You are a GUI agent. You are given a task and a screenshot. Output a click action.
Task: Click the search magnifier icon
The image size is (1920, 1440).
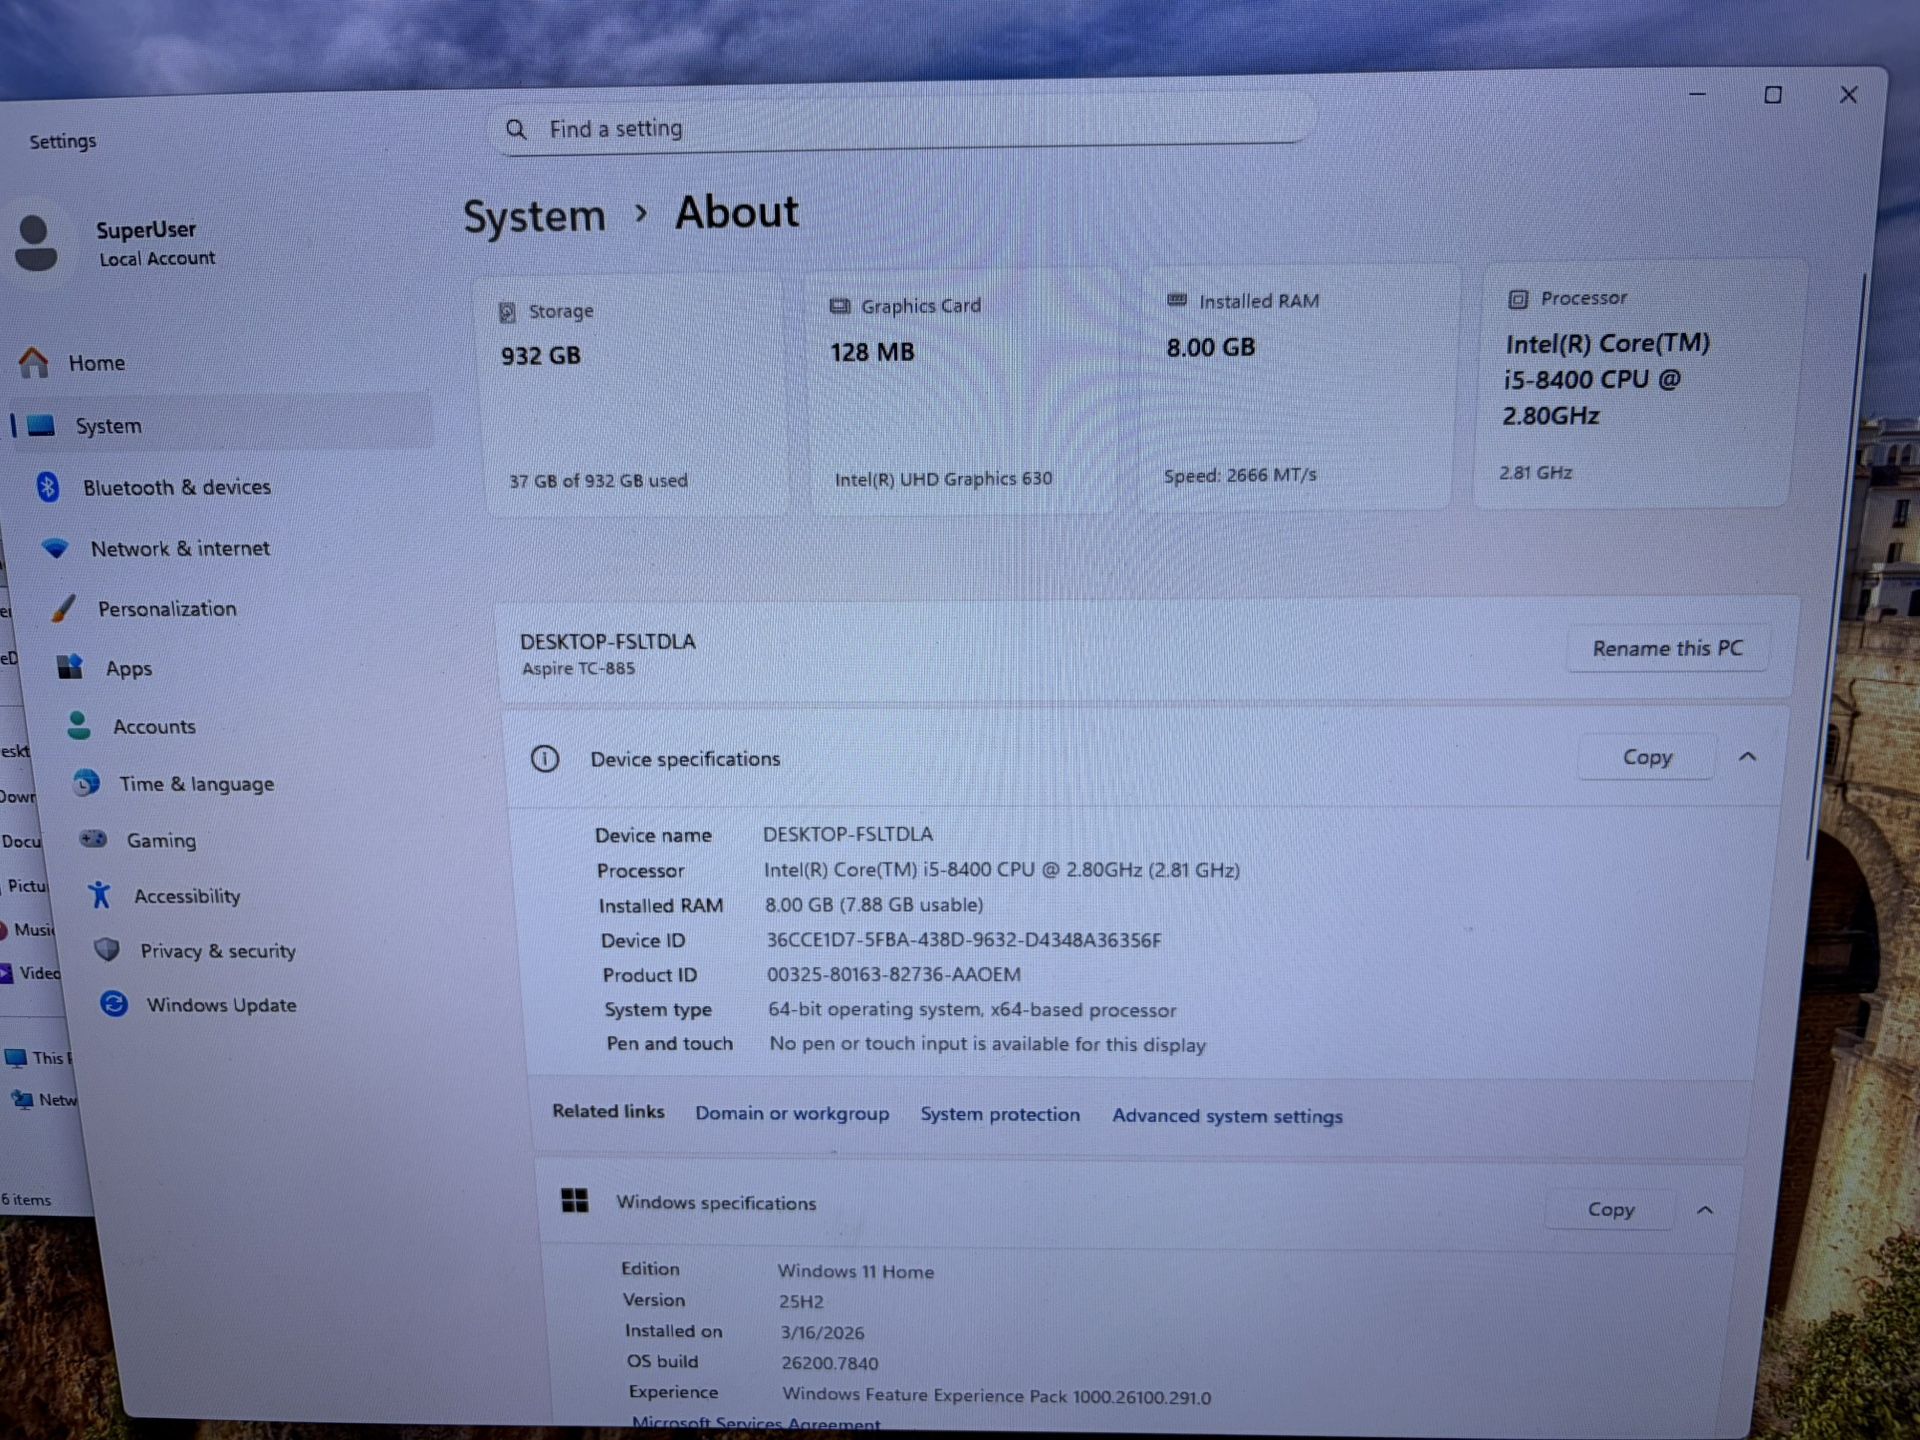coord(515,129)
